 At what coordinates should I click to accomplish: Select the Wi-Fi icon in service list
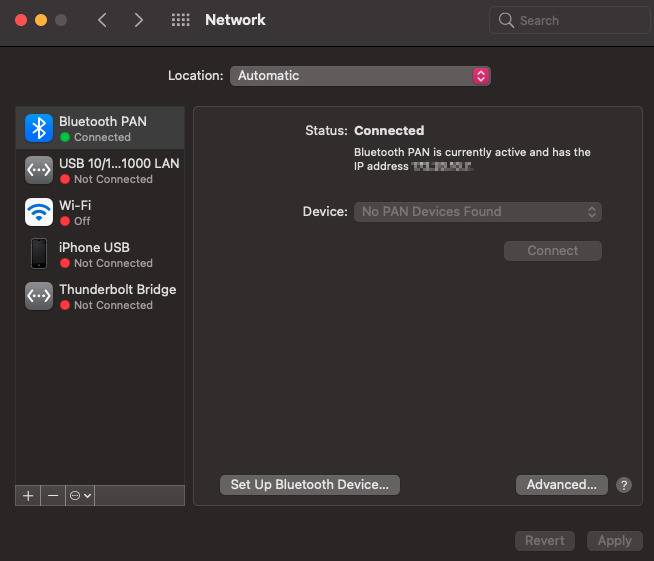coord(39,212)
